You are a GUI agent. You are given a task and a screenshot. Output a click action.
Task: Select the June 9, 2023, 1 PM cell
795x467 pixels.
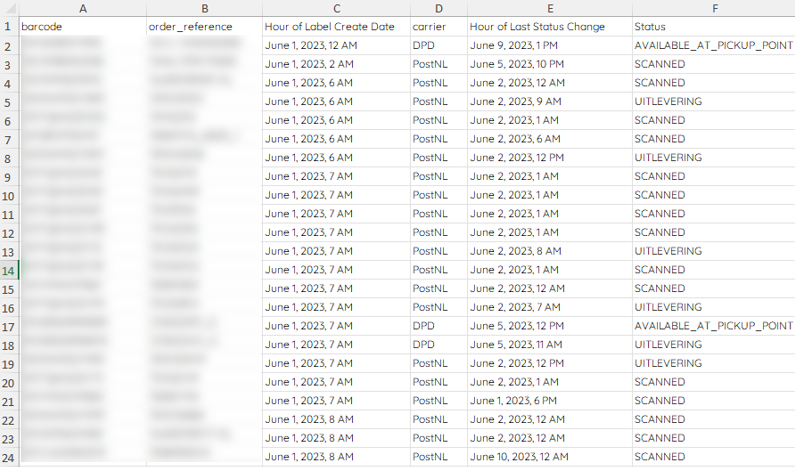click(550, 45)
